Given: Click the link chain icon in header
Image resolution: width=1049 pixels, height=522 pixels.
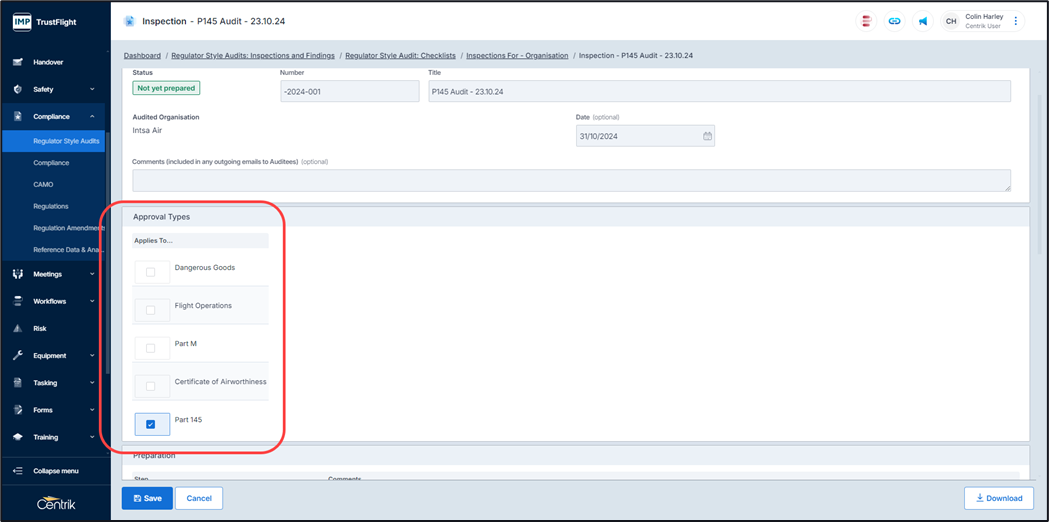Looking at the screenshot, I should 894,21.
